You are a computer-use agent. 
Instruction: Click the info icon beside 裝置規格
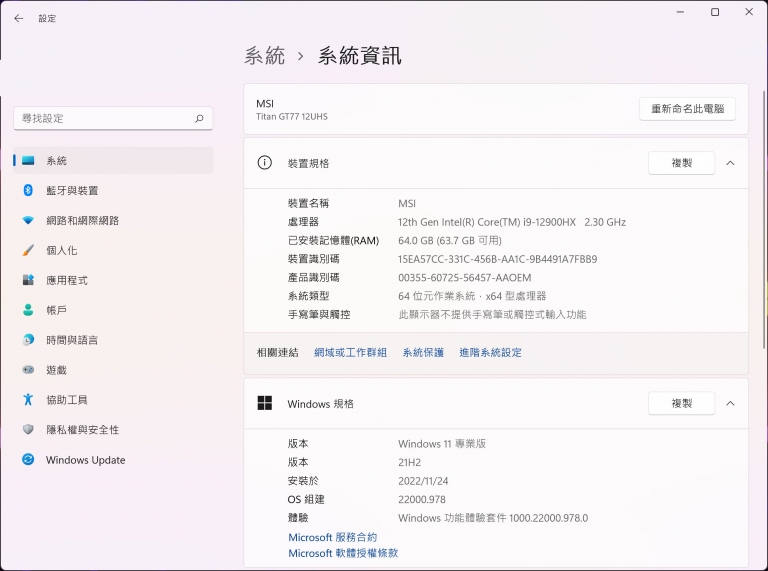point(264,163)
